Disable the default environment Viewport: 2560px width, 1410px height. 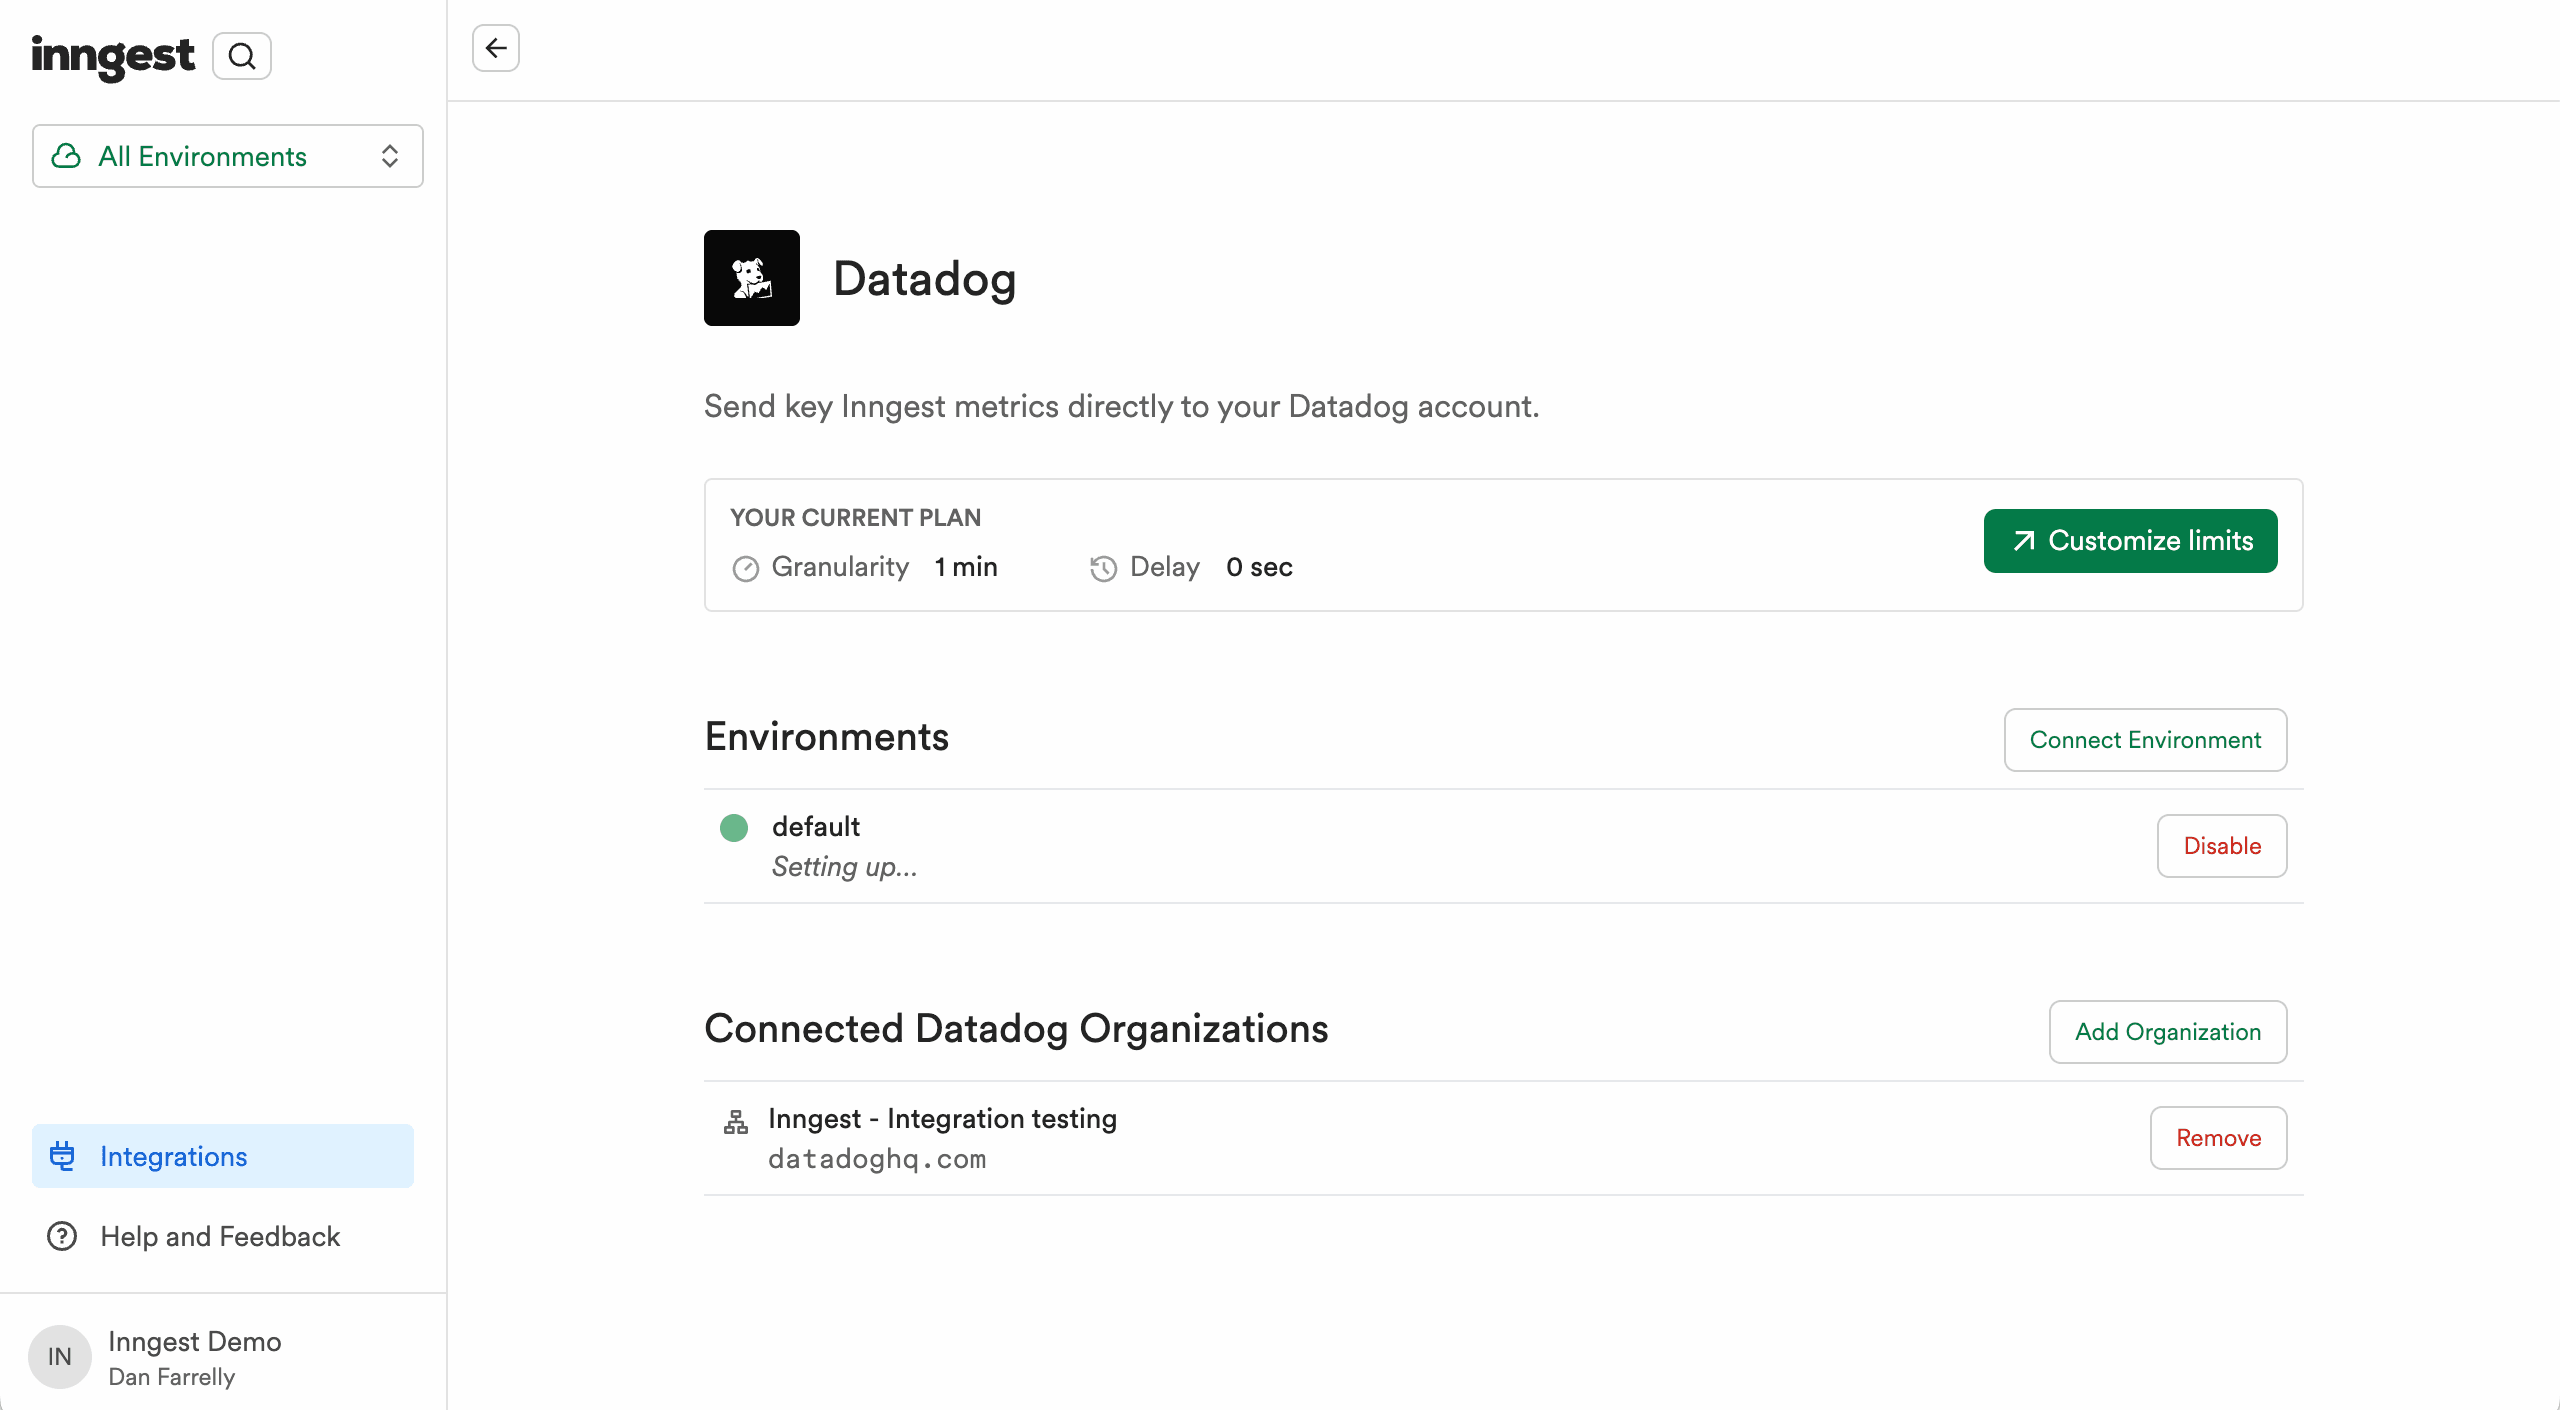(x=2222, y=845)
